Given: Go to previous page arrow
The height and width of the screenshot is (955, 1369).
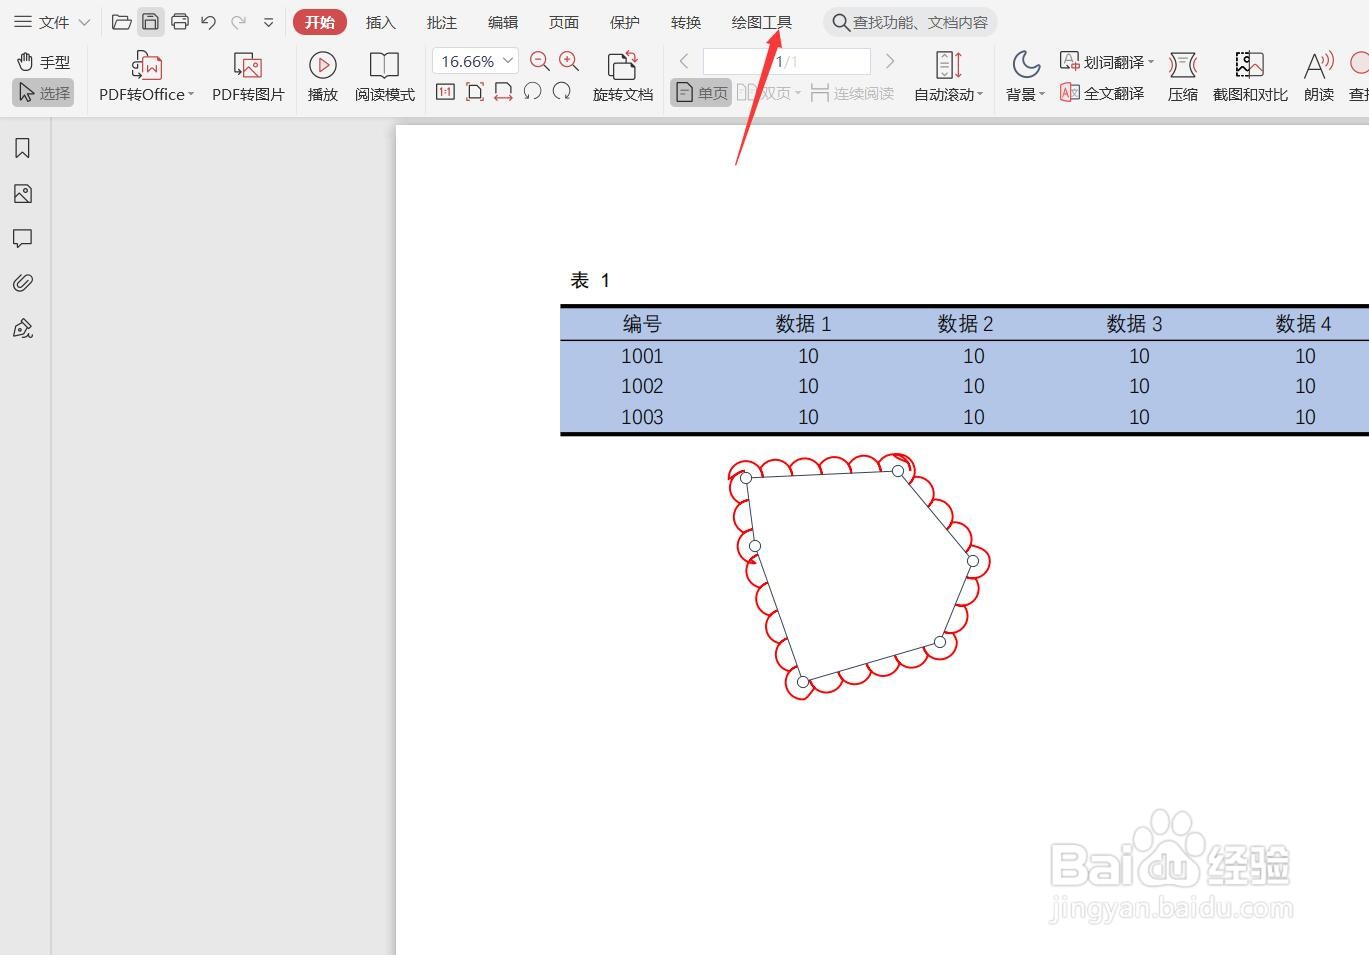Looking at the screenshot, I should [684, 62].
